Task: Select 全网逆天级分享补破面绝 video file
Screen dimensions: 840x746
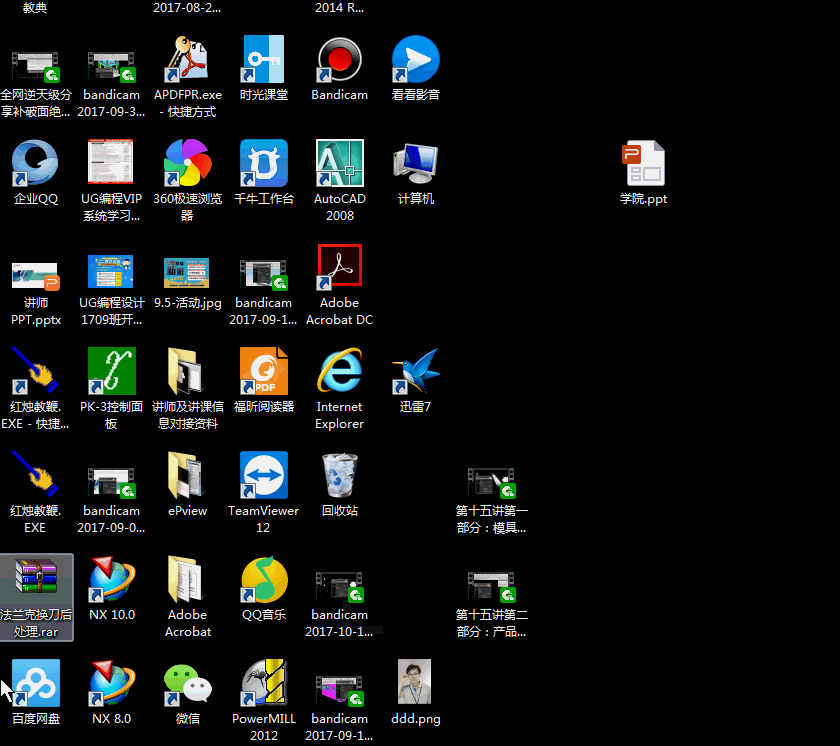Action: (35, 85)
